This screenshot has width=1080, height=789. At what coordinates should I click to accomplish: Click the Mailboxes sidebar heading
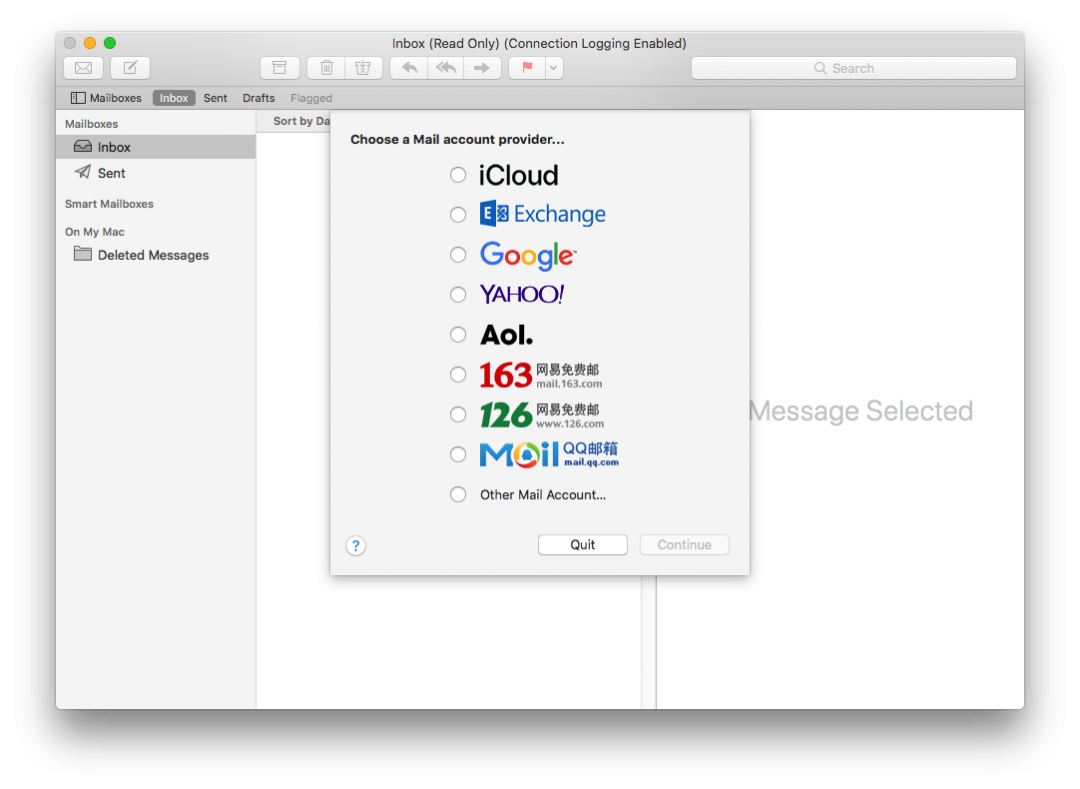pos(92,124)
